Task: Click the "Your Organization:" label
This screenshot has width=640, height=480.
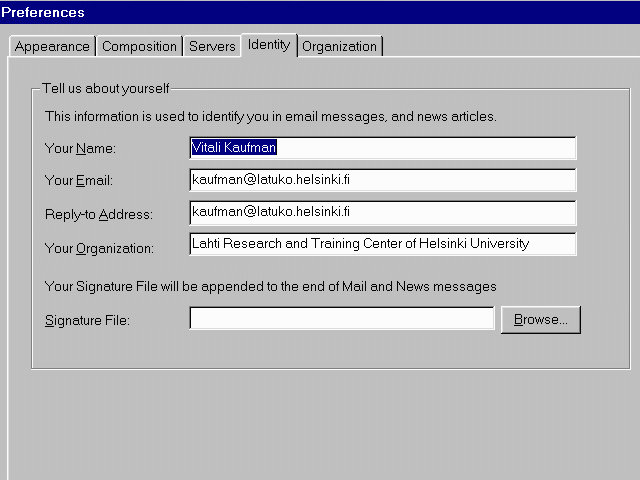Action: [x=99, y=248]
